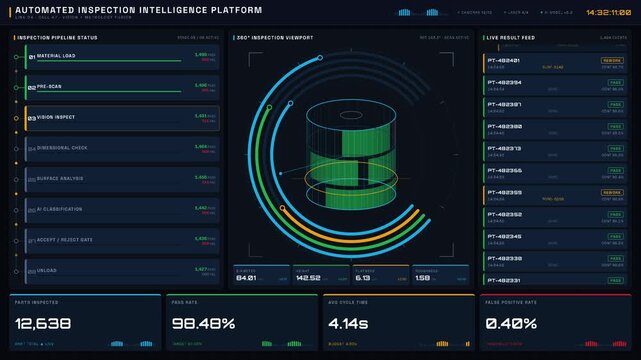Click the AI Classification stage status node
This screenshot has width=641, height=360.
tap(16, 210)
